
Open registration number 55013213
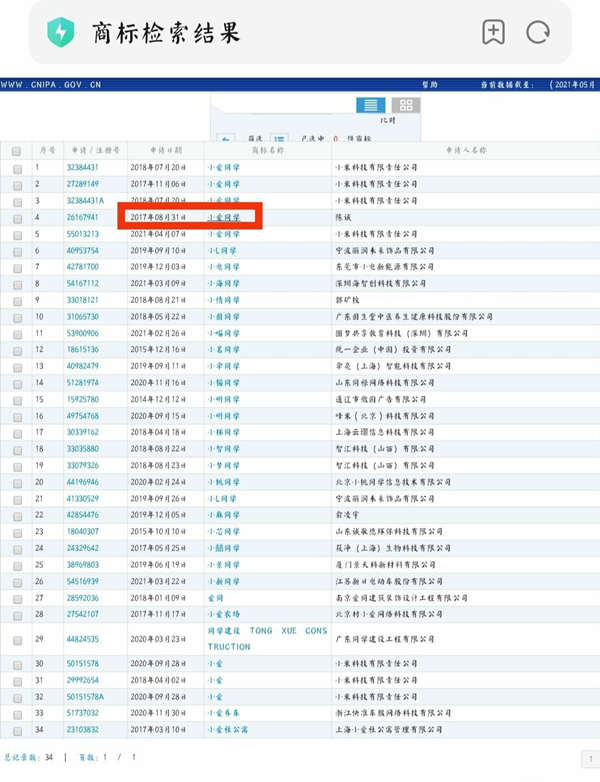pos(82,234)
